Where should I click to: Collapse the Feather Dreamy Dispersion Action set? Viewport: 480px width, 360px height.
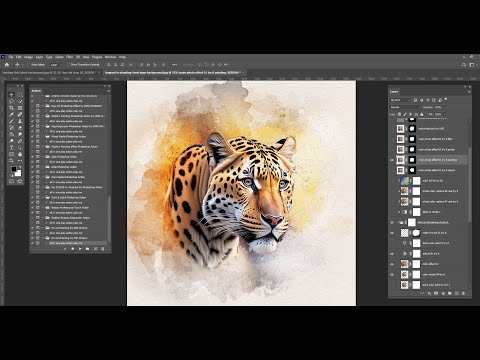click(43, 218)
